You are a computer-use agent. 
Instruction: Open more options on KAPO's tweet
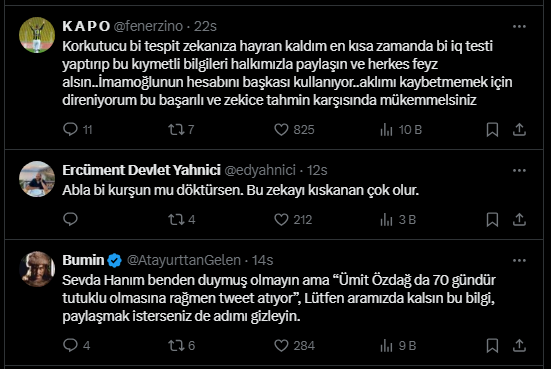point(519,26)
